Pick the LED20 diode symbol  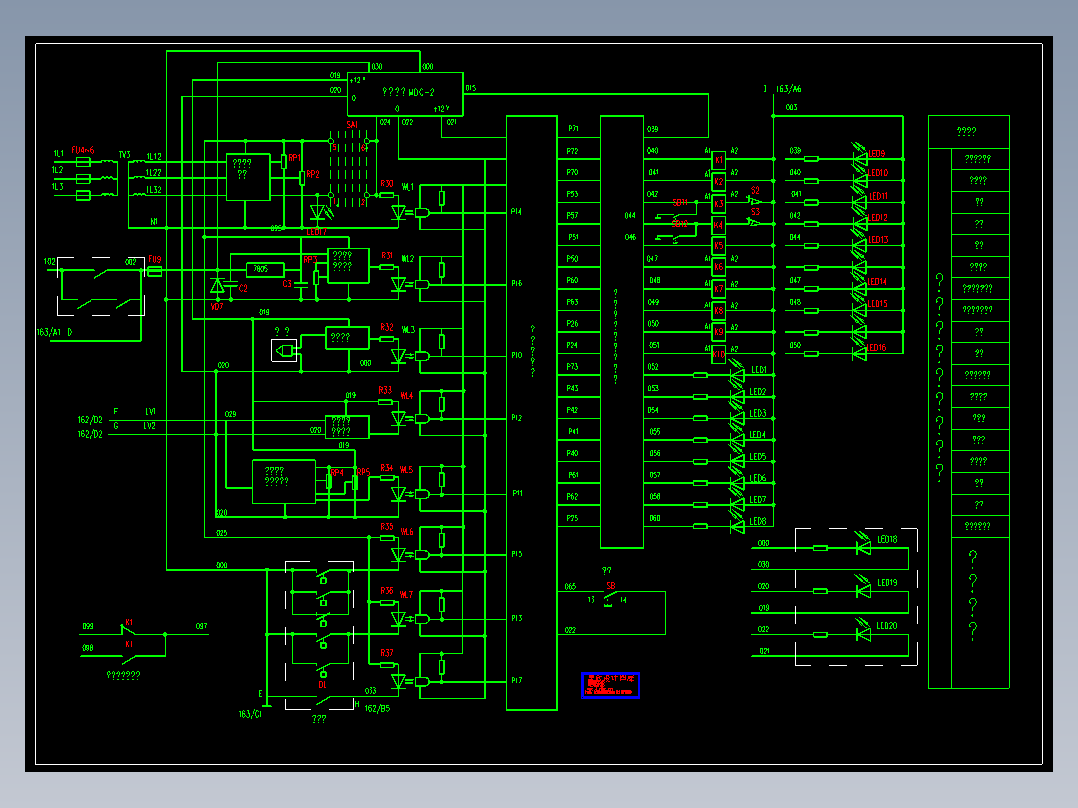pos(862,633)
